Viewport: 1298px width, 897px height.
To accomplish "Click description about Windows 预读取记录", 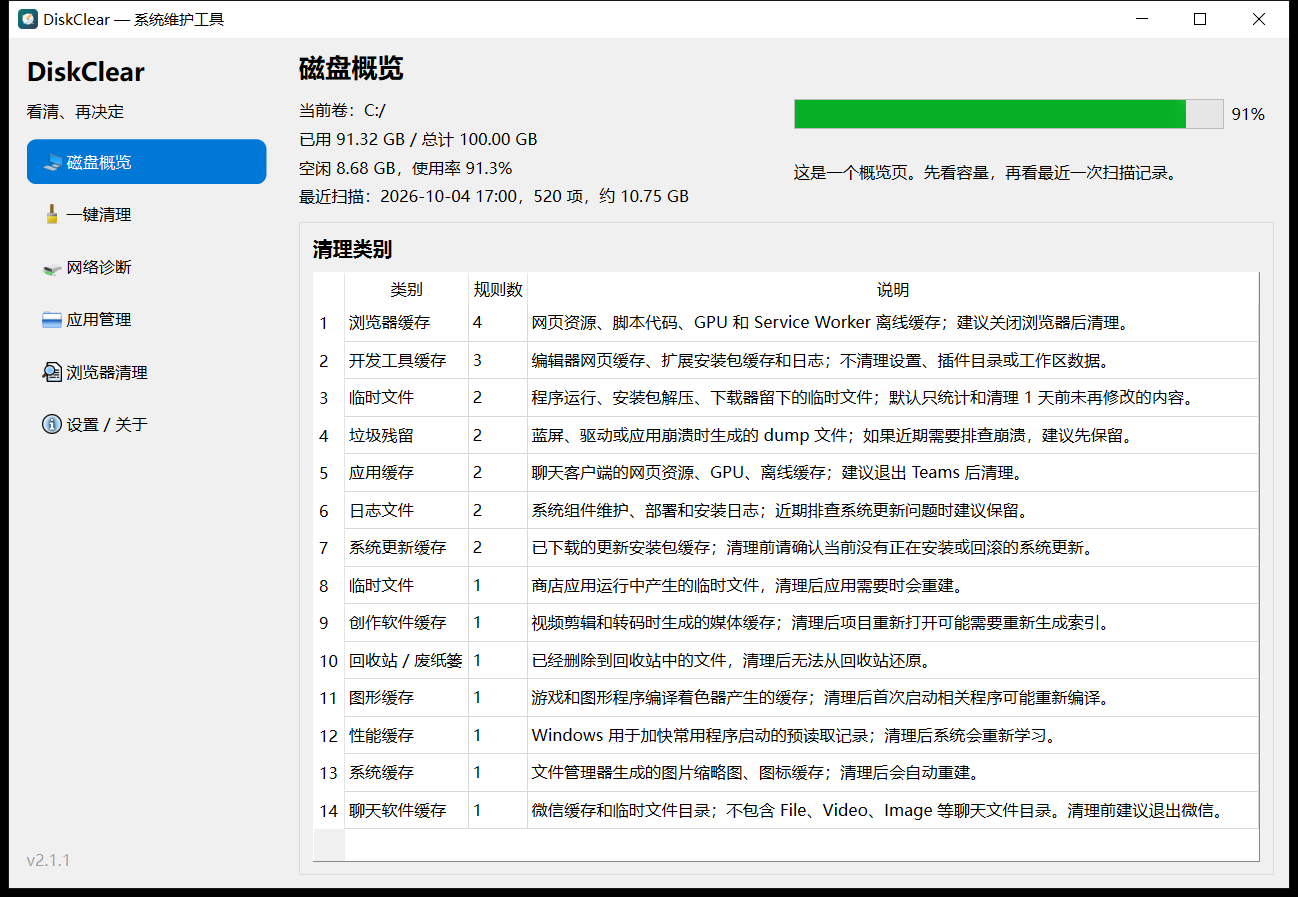I will tap(893, 735).
